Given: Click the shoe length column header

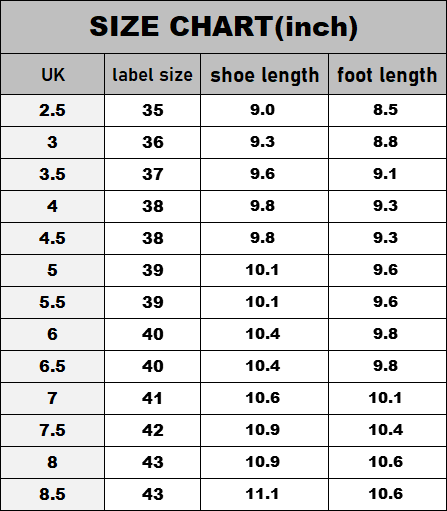Looking at the screenshot, I should [265, 74].
